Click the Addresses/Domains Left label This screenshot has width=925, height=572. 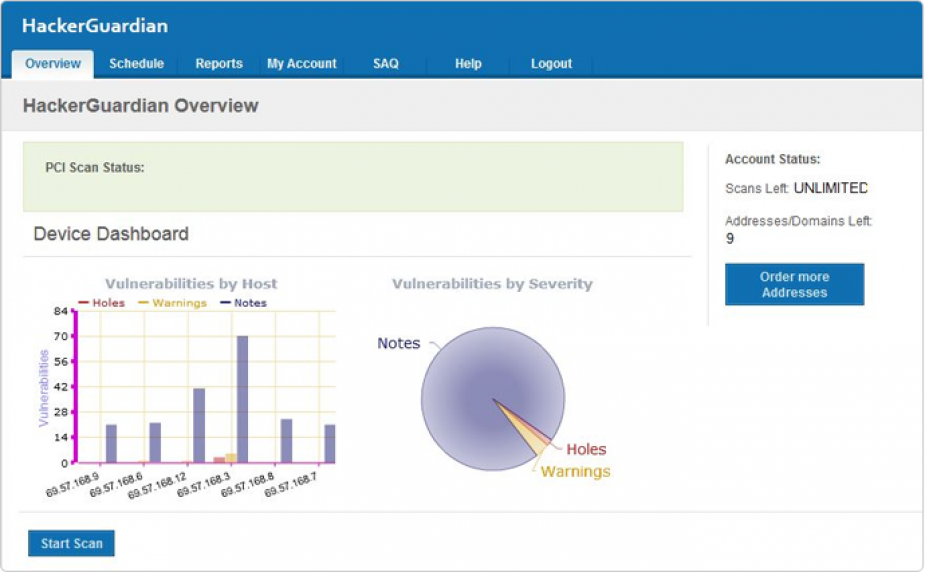pyautogui.click(x=798, y=221)
